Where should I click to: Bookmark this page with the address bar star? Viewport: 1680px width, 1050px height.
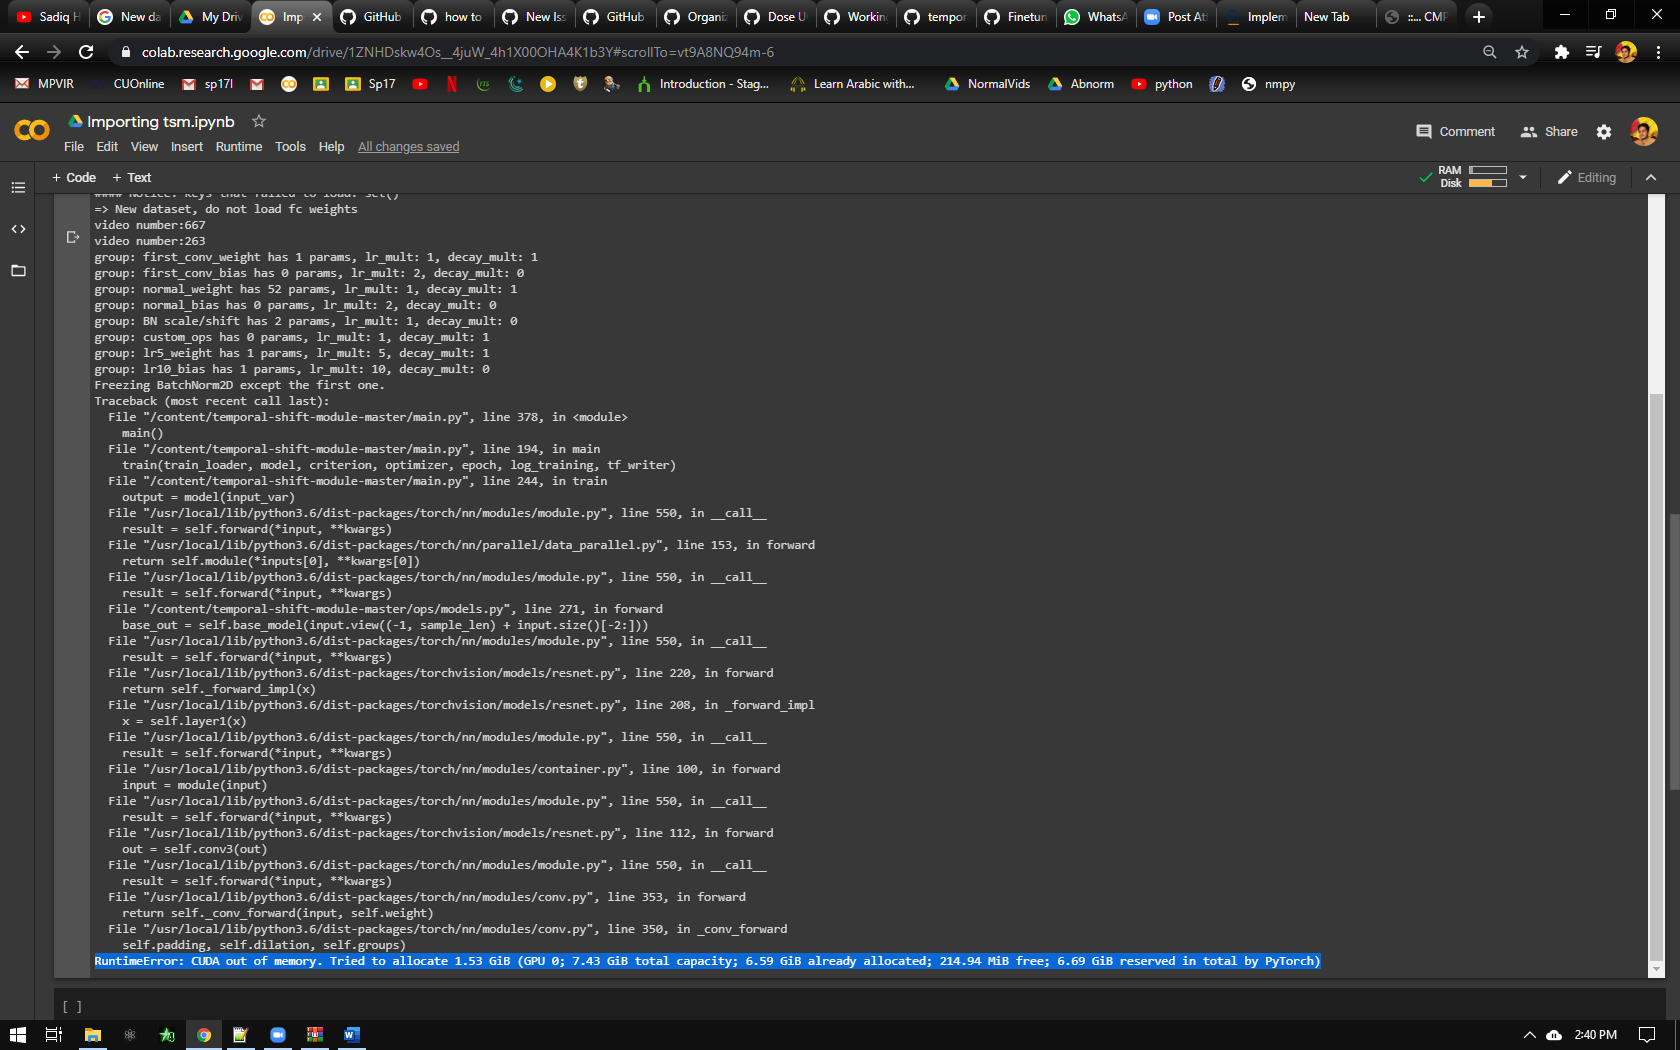1522,51
